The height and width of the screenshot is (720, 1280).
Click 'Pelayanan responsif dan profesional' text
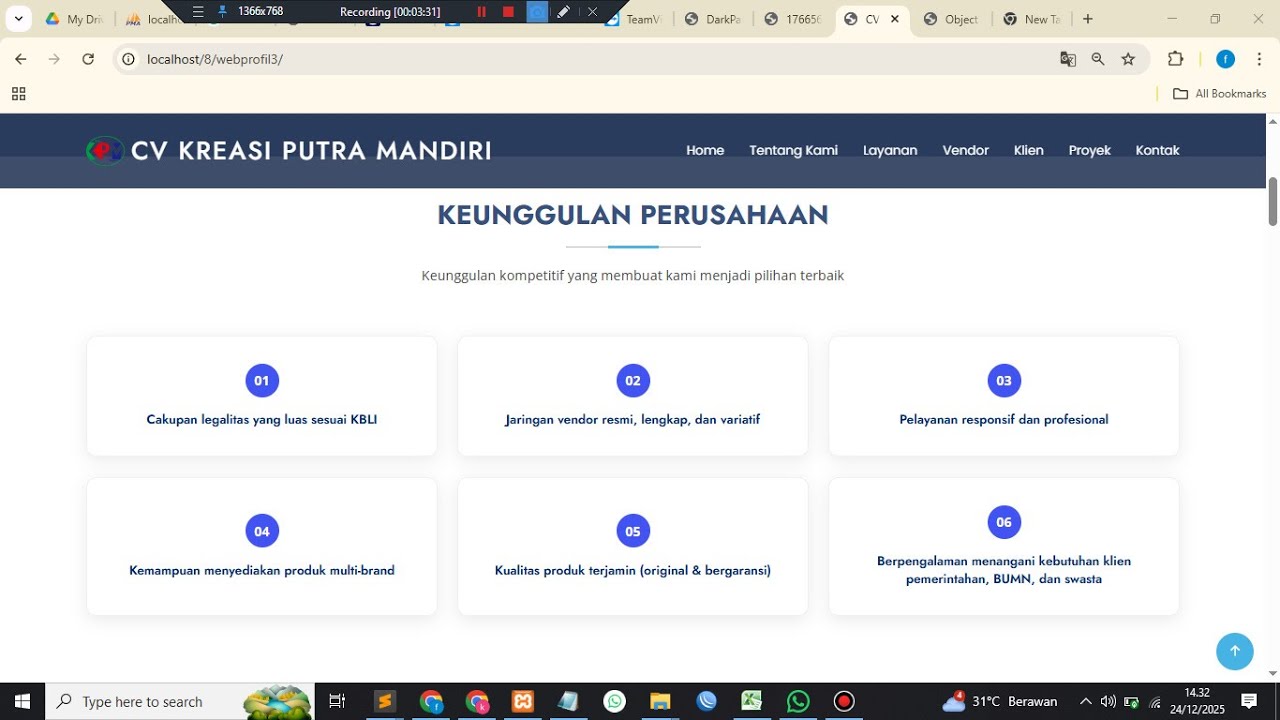click(x=1004, y=420)
